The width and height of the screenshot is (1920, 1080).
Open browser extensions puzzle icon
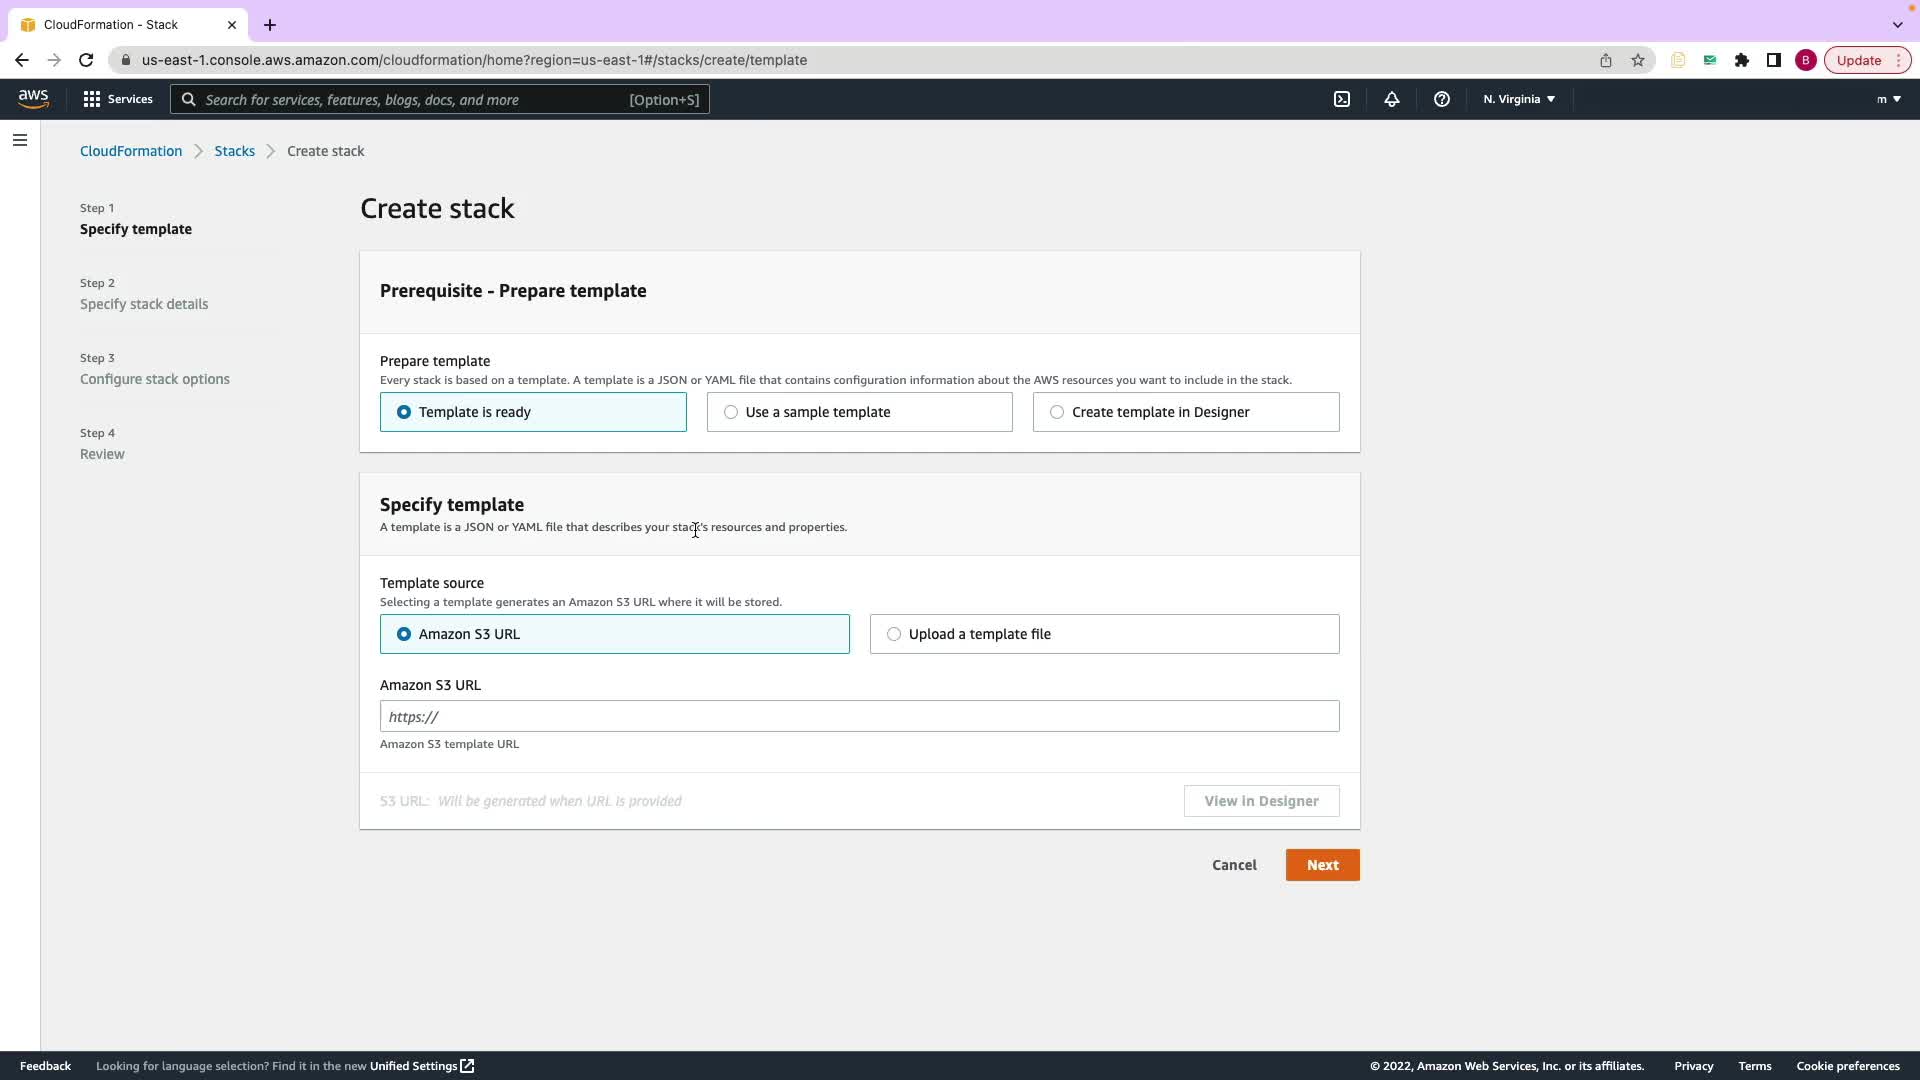[x=1742, y=60]
